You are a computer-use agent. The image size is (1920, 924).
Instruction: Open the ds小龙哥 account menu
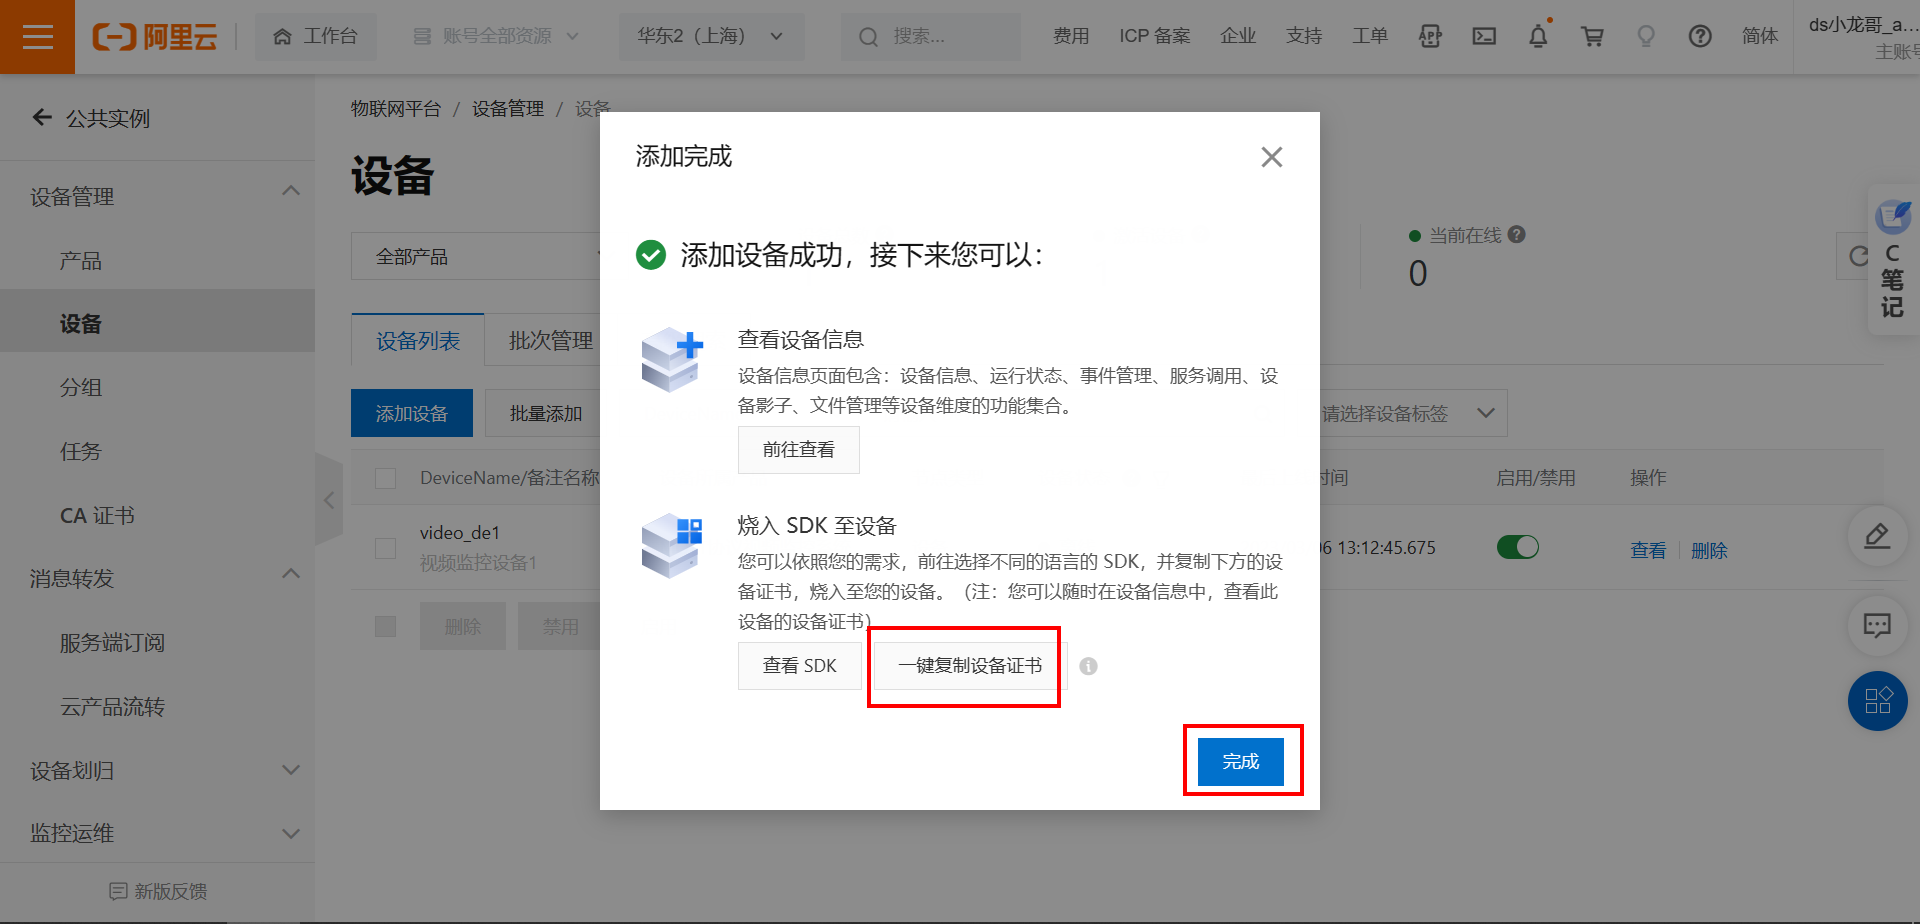(x=1862, y=37)
